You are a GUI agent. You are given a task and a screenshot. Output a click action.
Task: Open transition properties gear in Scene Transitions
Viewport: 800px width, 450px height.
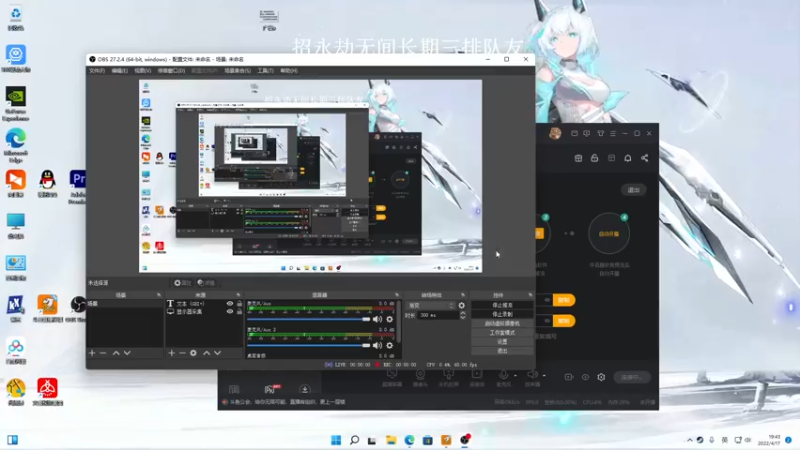[462, 306]
